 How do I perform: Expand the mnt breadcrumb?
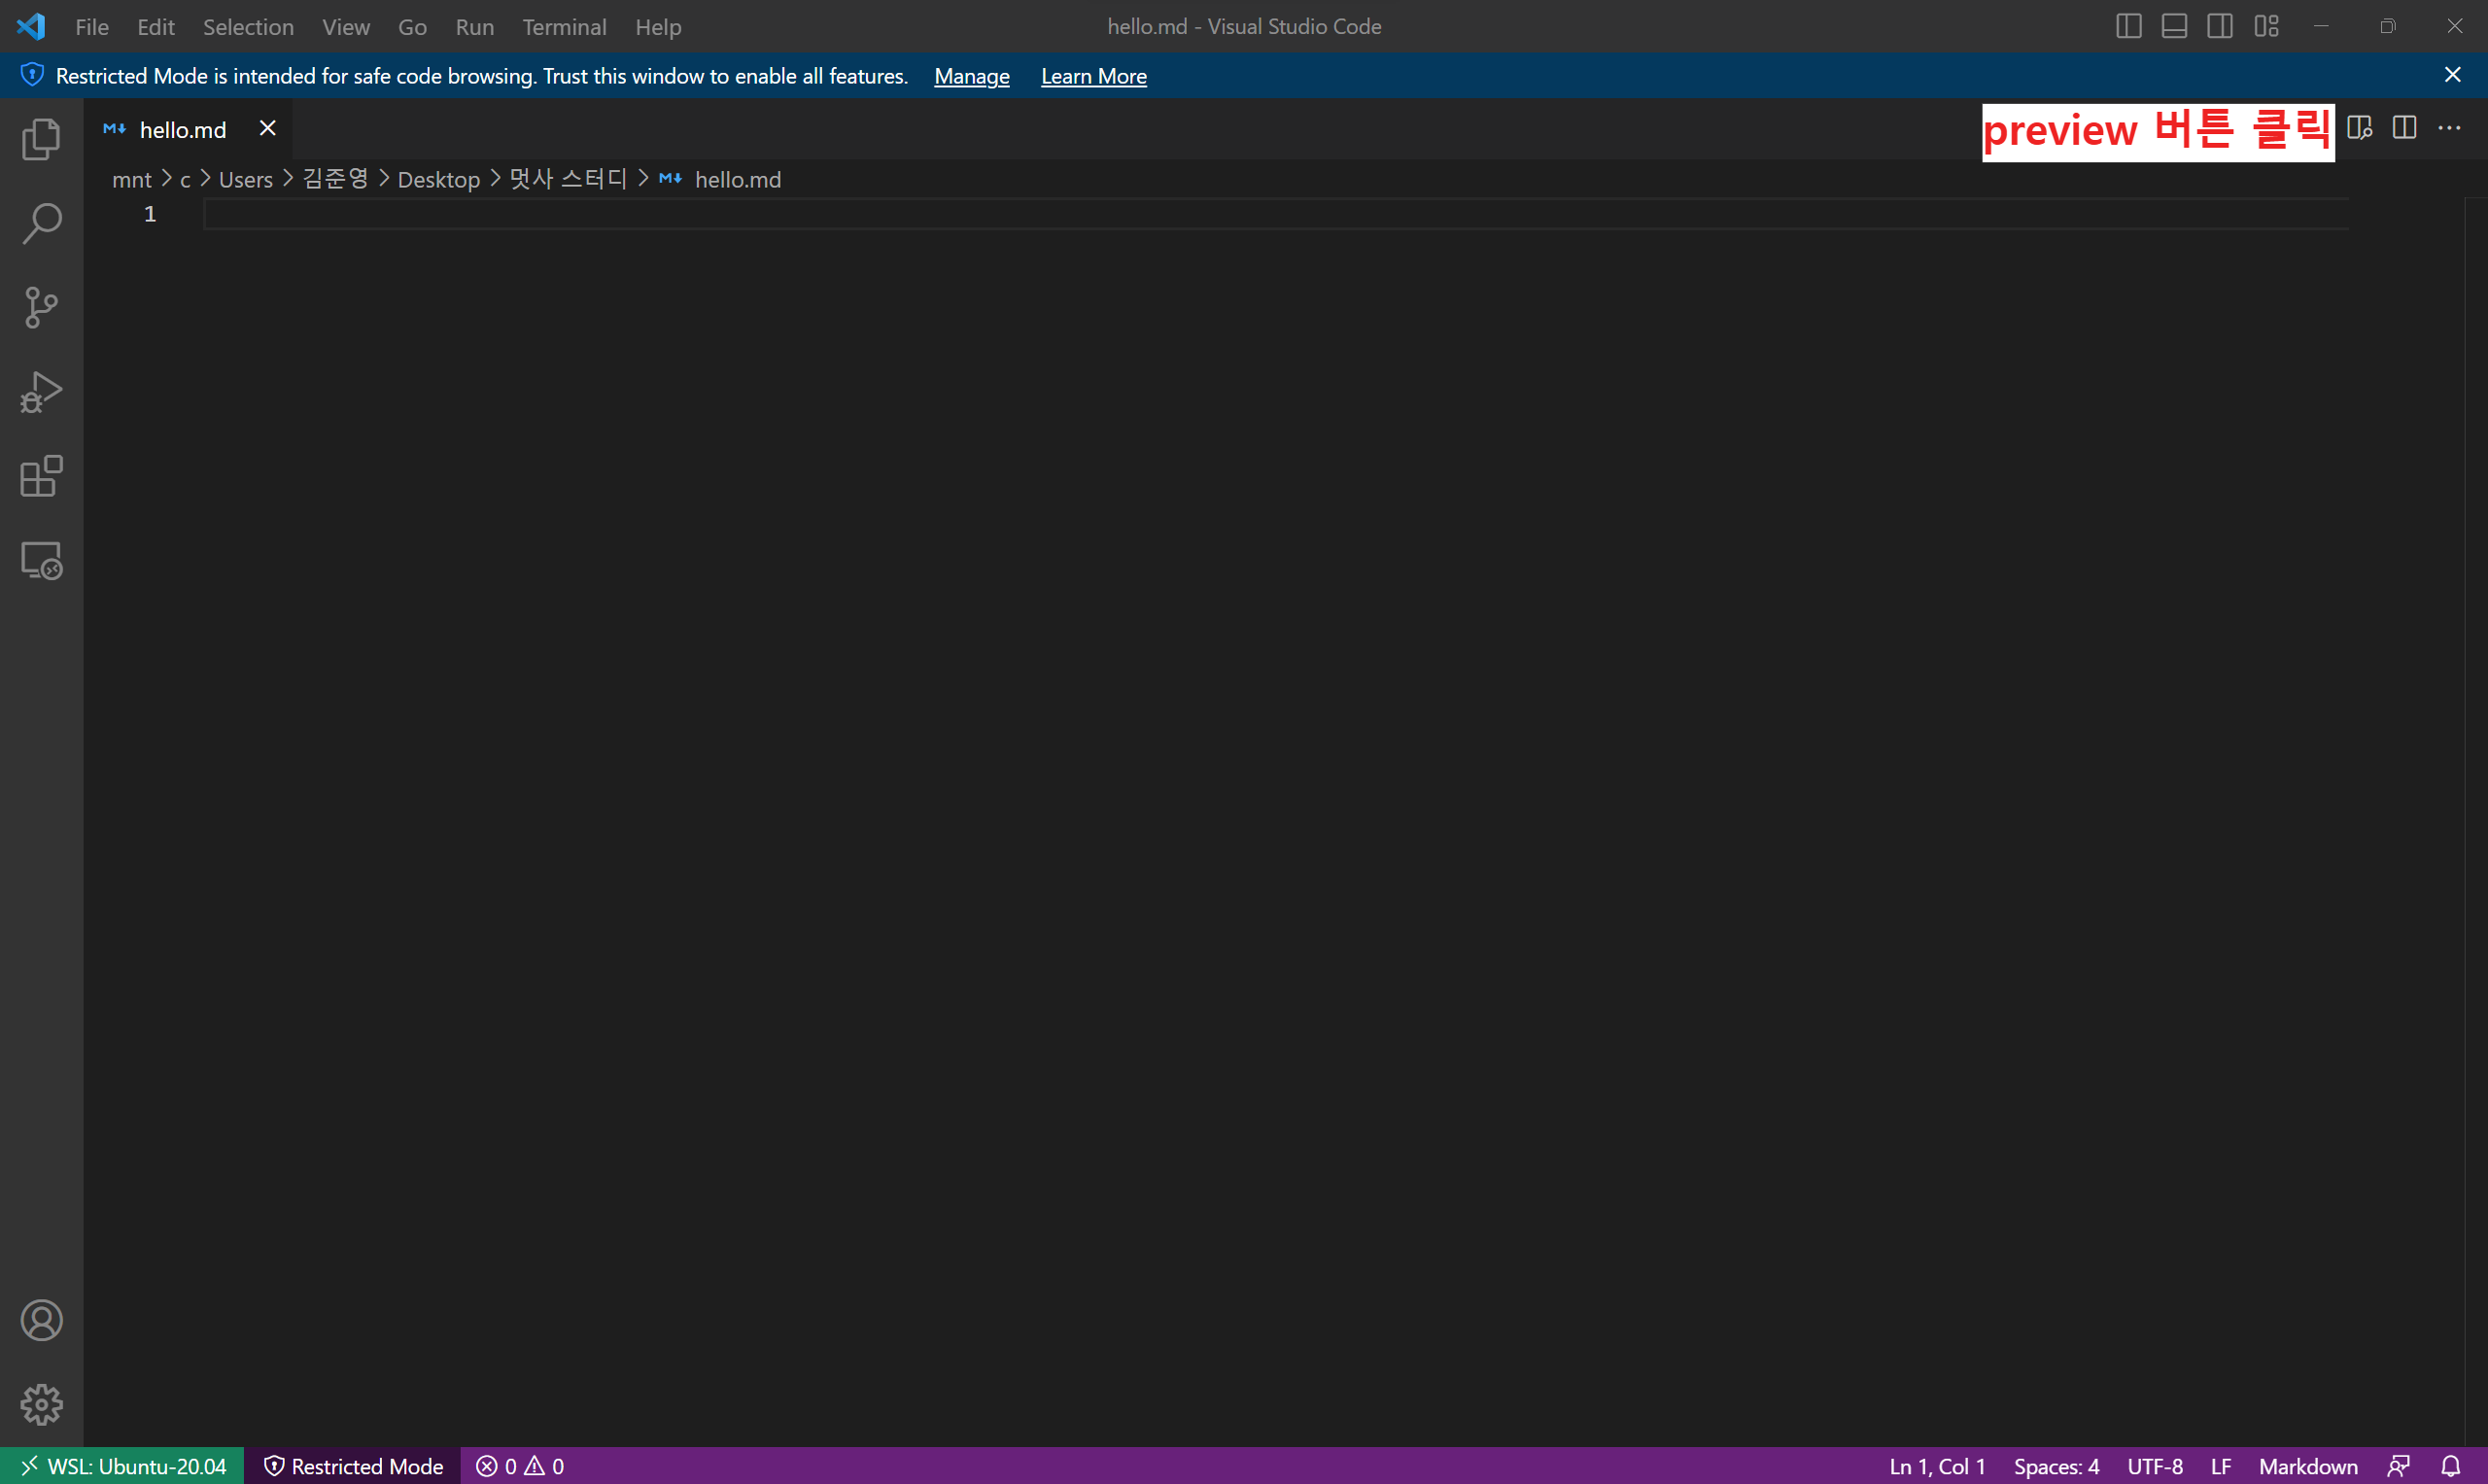[131, 180]
